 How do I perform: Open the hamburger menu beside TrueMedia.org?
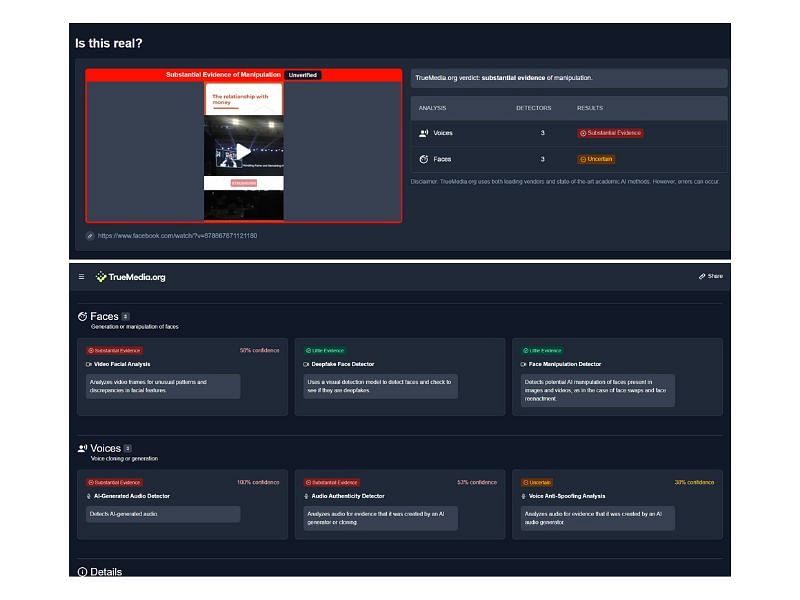[81, 277]
